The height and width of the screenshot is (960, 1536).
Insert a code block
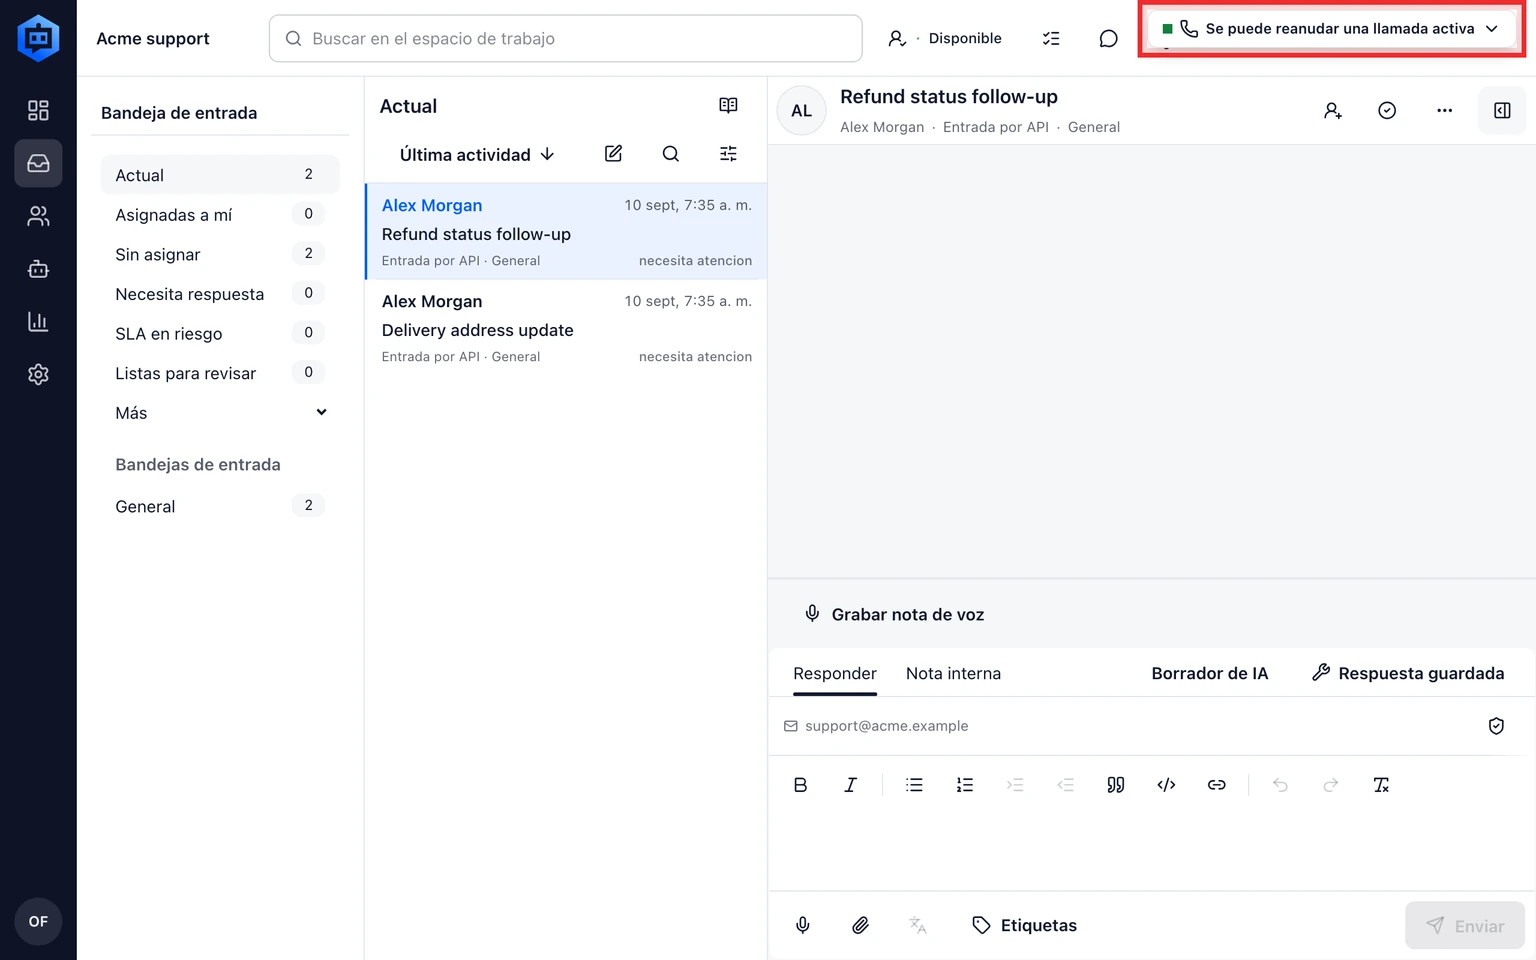1166,785
